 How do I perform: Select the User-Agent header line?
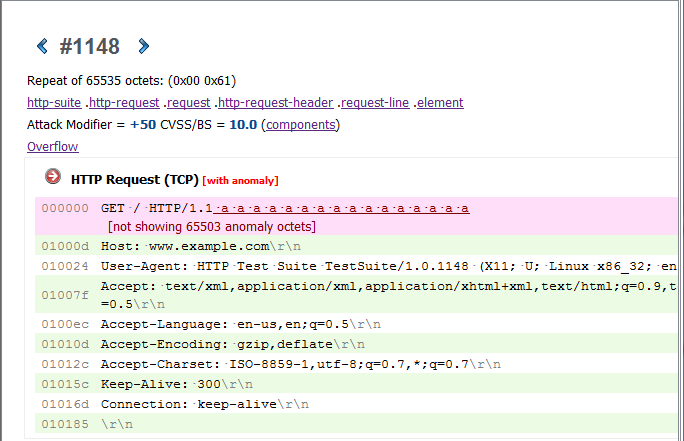389,267
